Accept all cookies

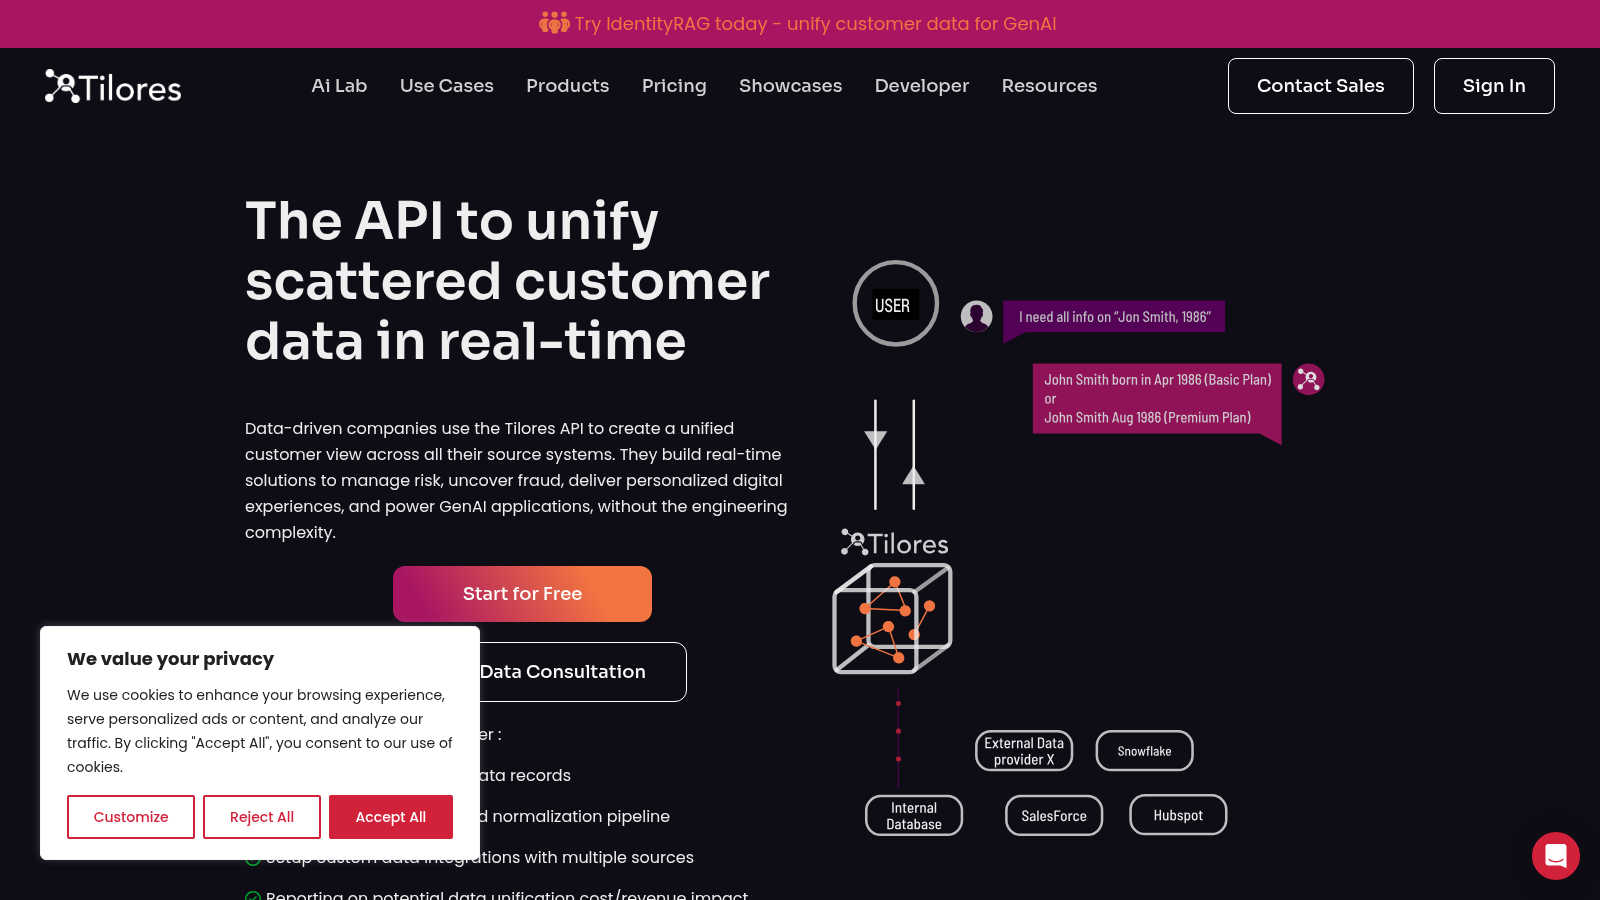click(x=391, y=817)
